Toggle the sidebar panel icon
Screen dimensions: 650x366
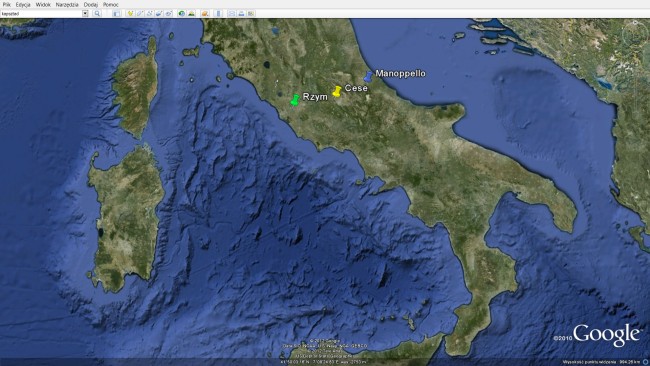[x=116, y=14]
